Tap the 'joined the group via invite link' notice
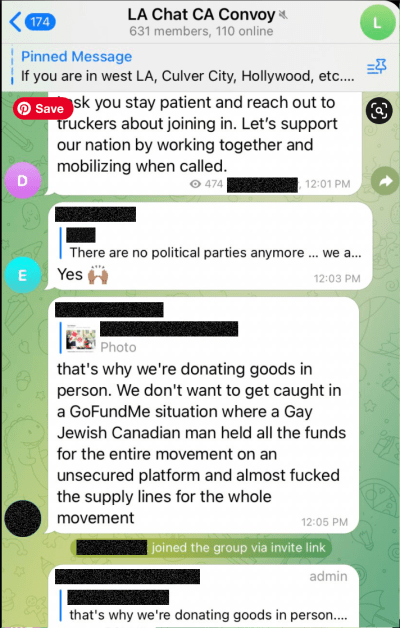 tap(201, 547)
